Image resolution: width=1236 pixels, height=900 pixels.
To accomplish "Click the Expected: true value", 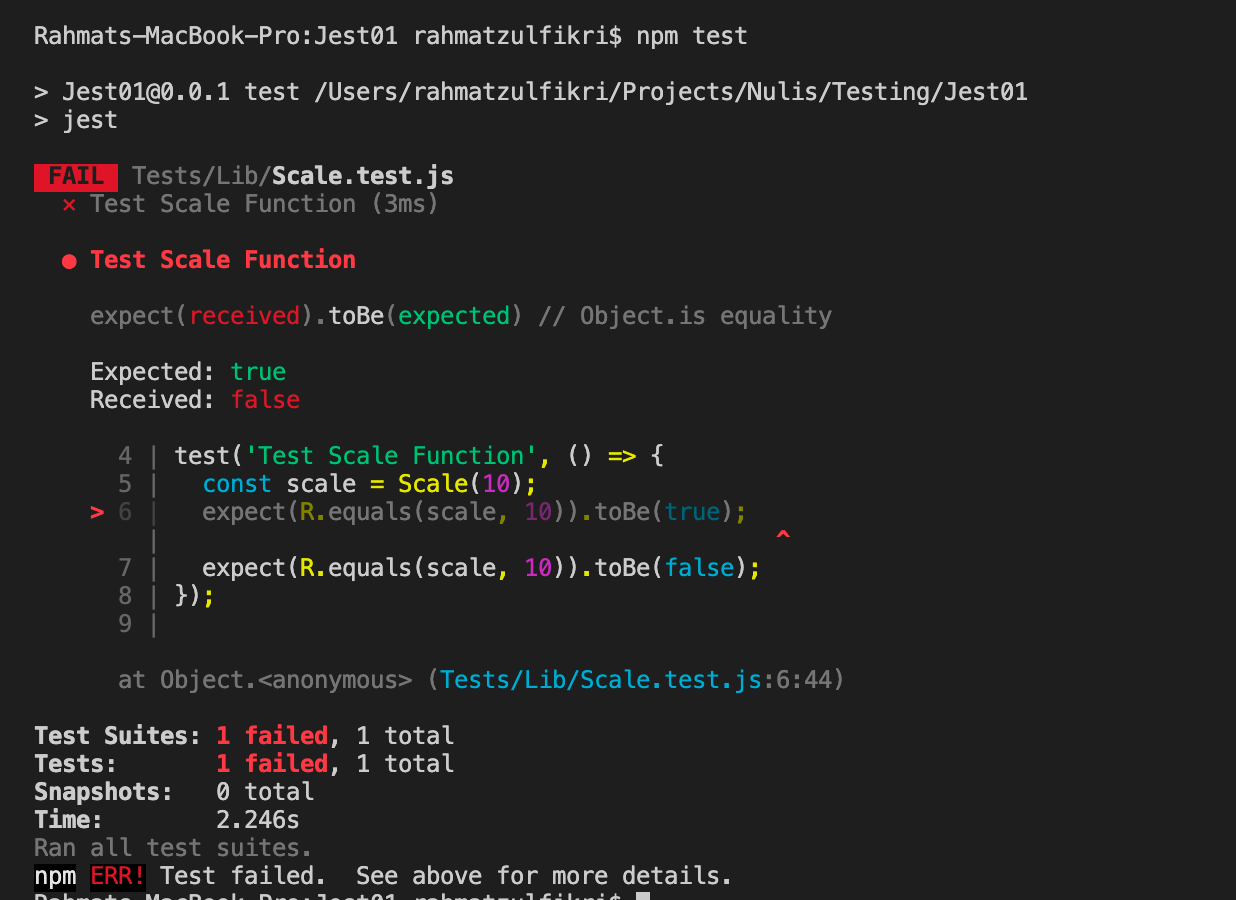I will (x=258, y=371).
